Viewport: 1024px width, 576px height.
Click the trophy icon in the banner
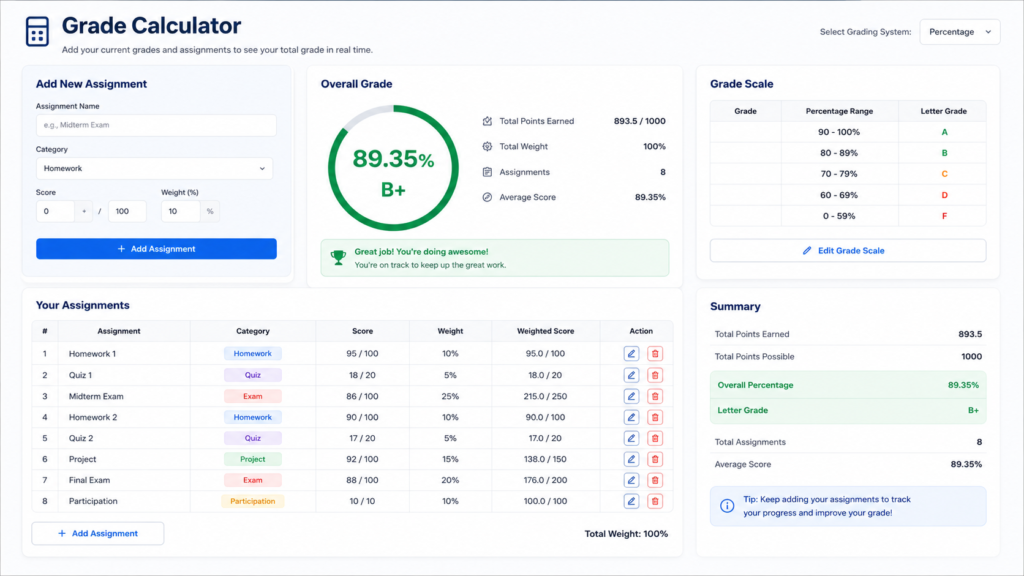(x=338, y=257)
